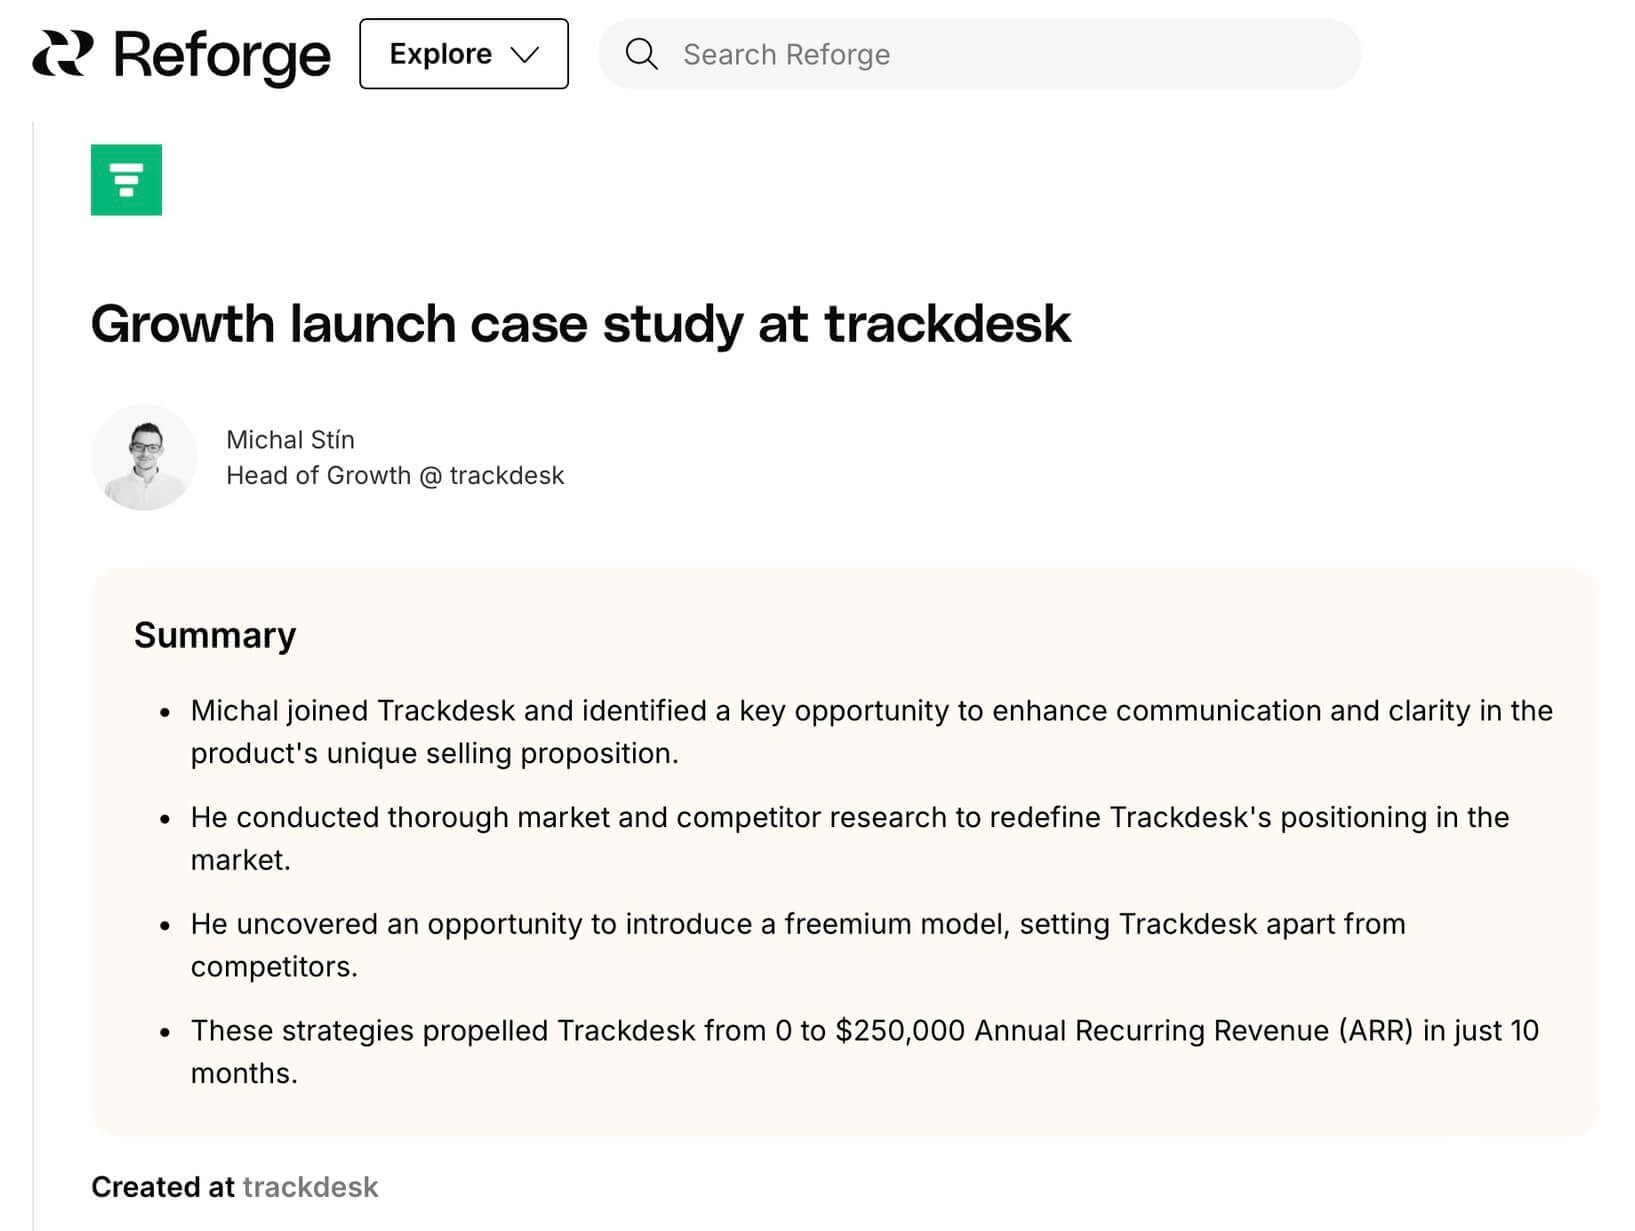
Task: Click Head of Growth @ trackdesk text
Action: 395,475
